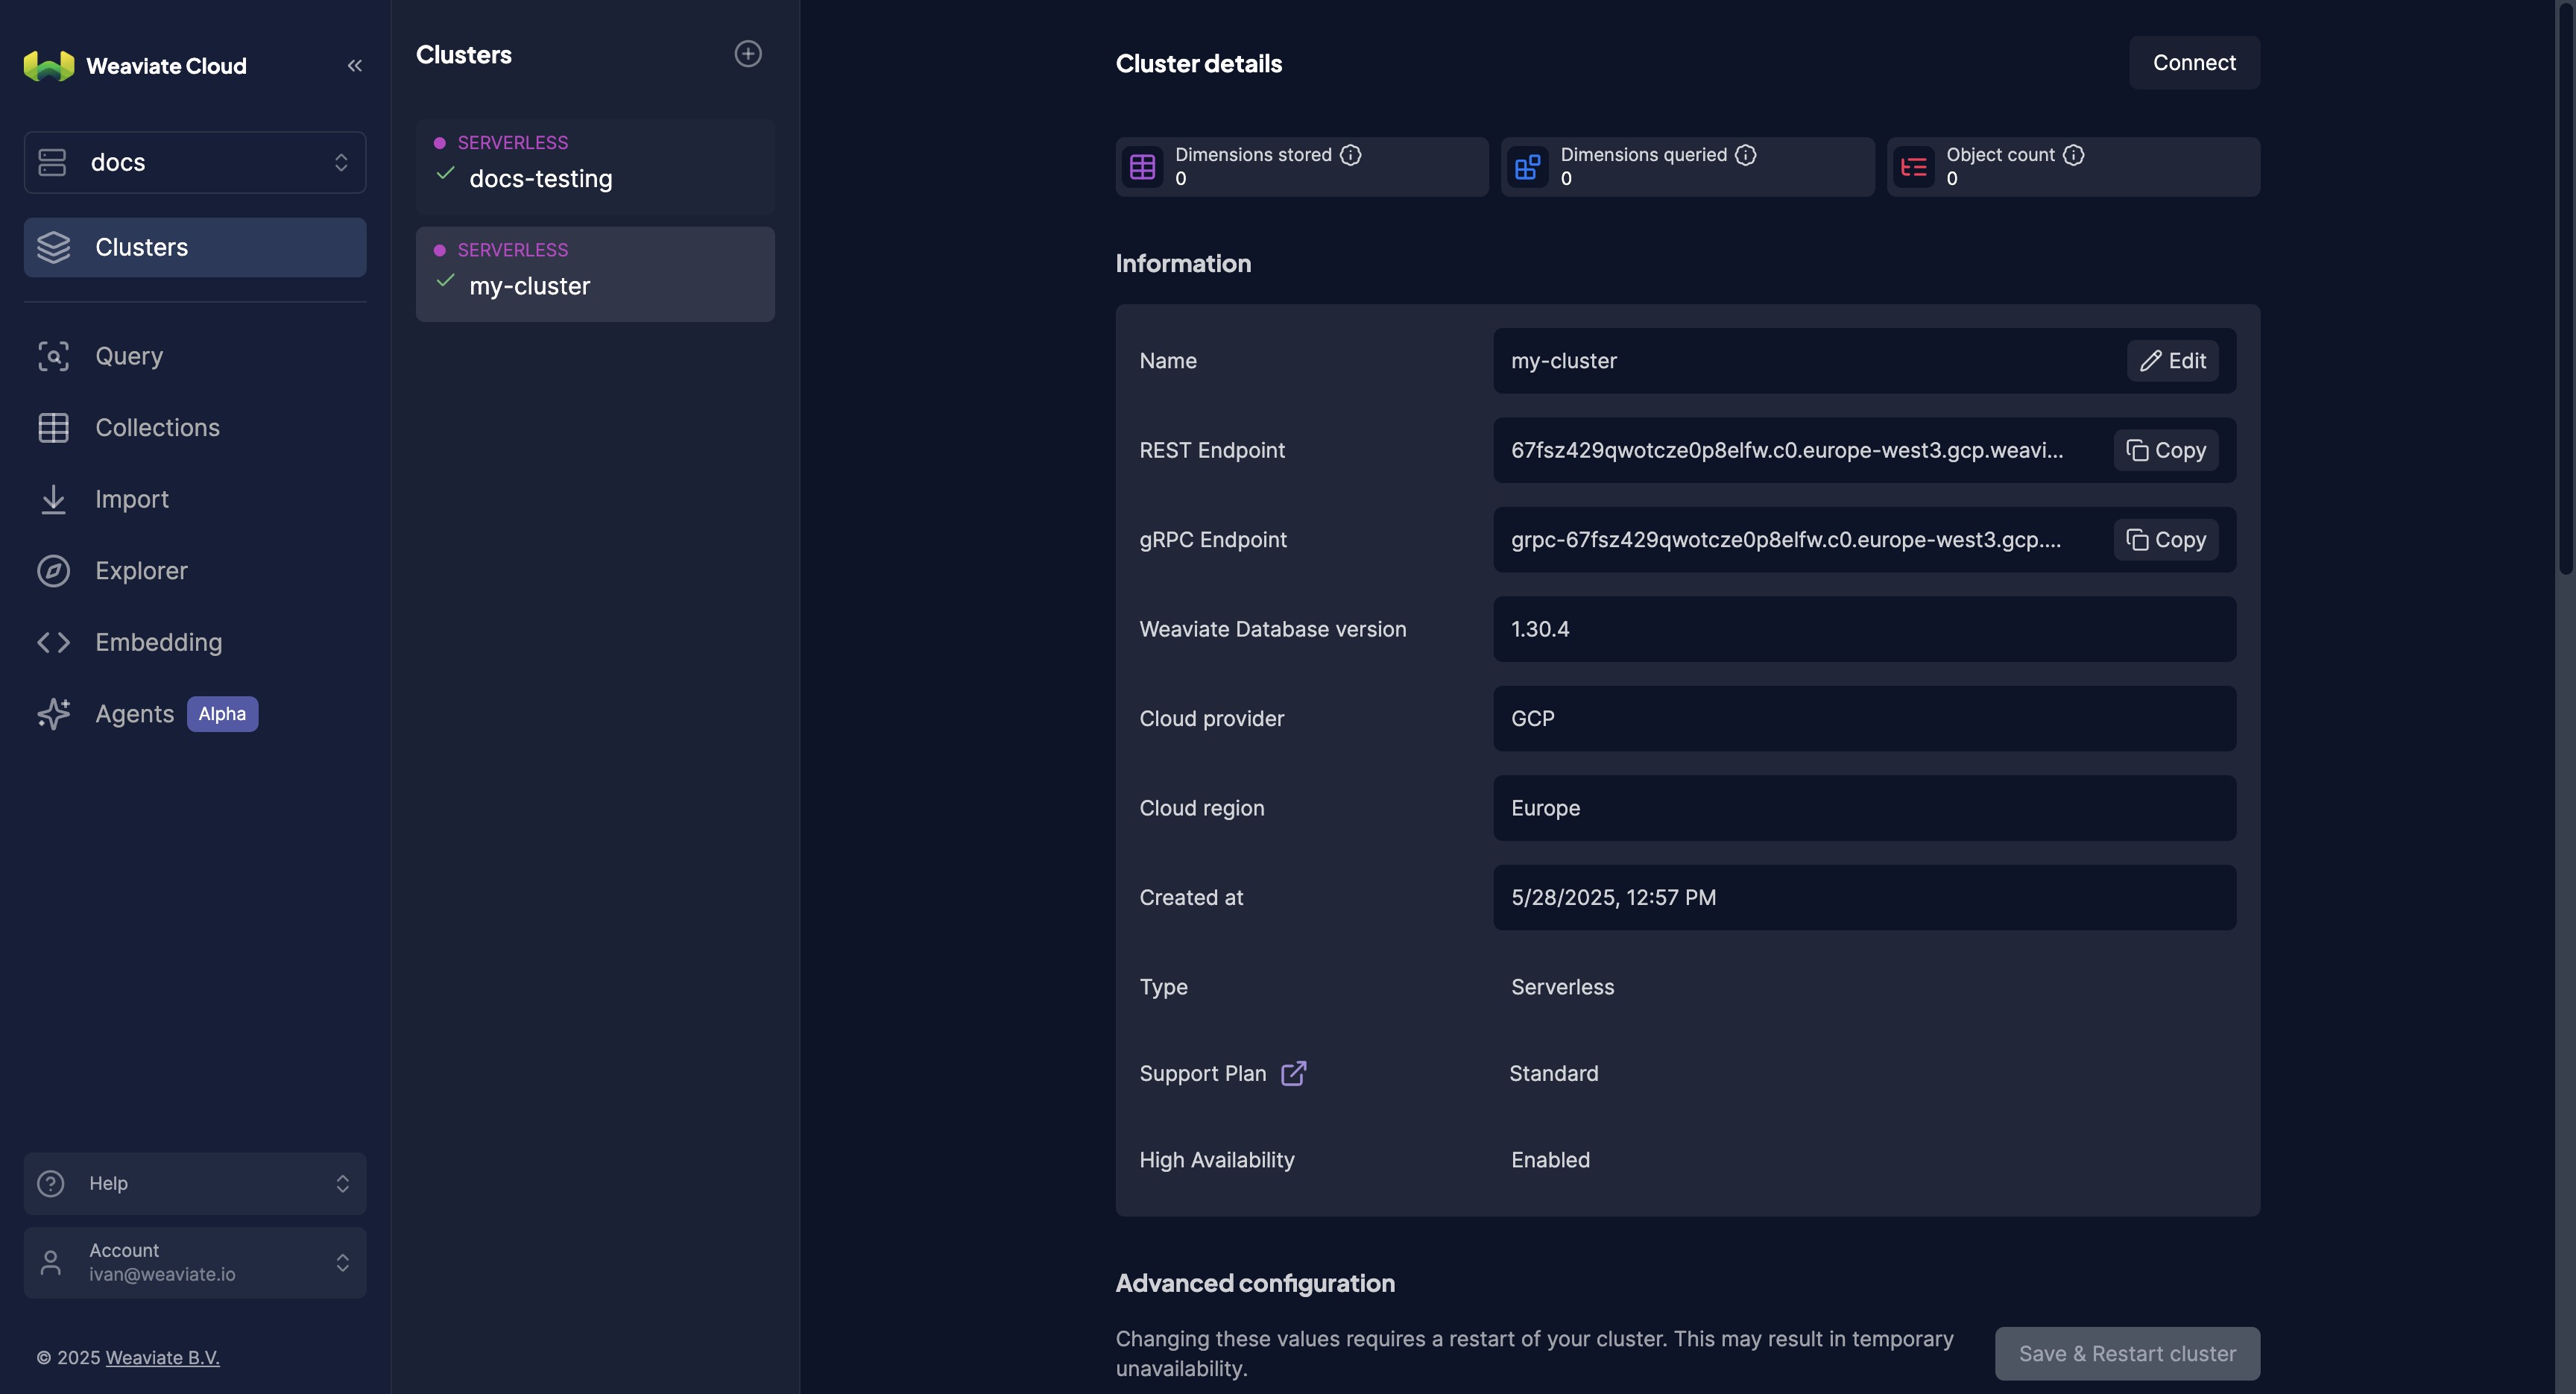The height and width of the screenshot is (1394, 2576).
Task: Click the Clusters layers icon in sidebar
Action: [x=54, y=247]
